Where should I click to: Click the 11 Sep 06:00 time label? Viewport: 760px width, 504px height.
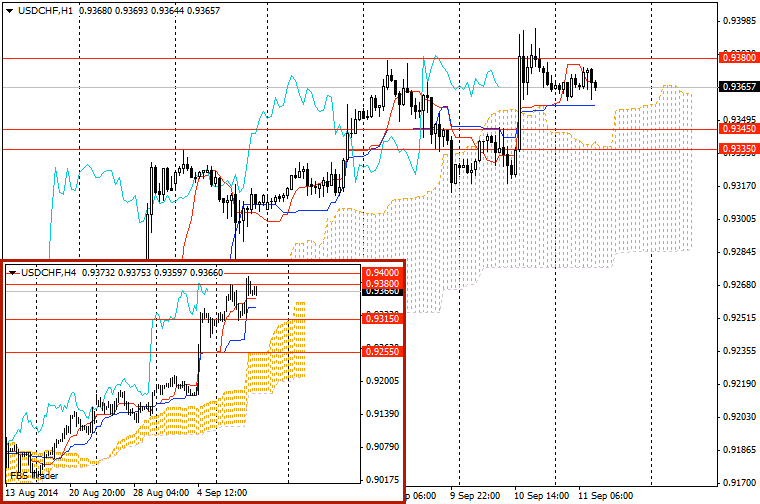pos(605,494)
